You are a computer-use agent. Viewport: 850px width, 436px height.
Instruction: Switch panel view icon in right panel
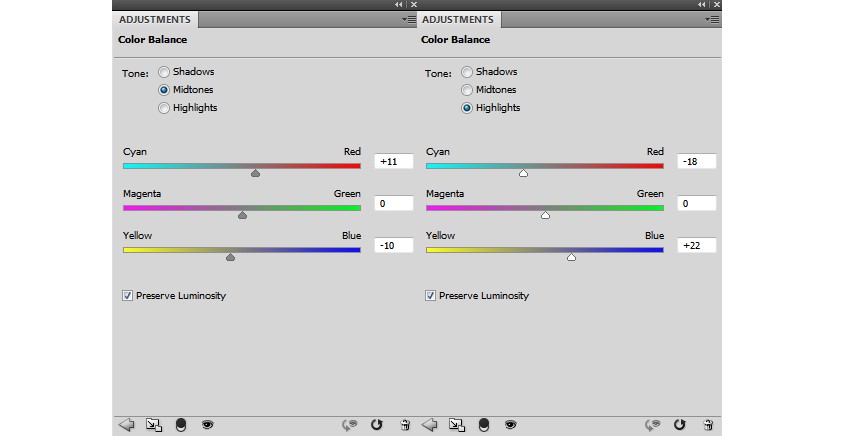coord(457,425)
